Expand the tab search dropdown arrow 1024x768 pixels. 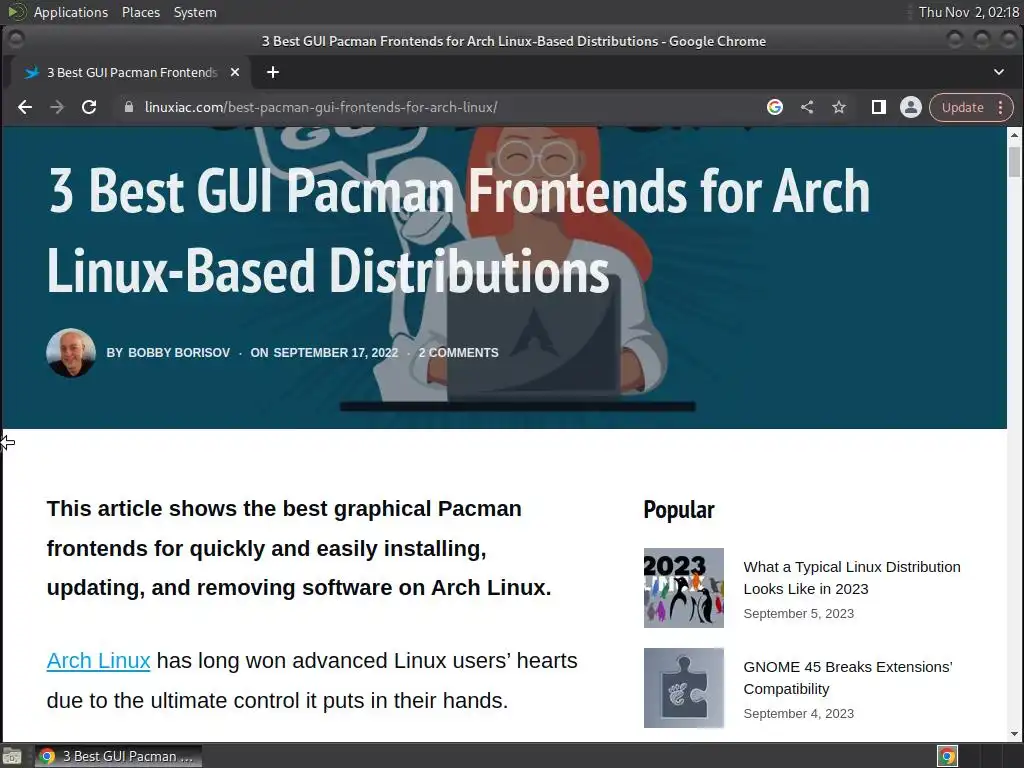click(999, 72)
